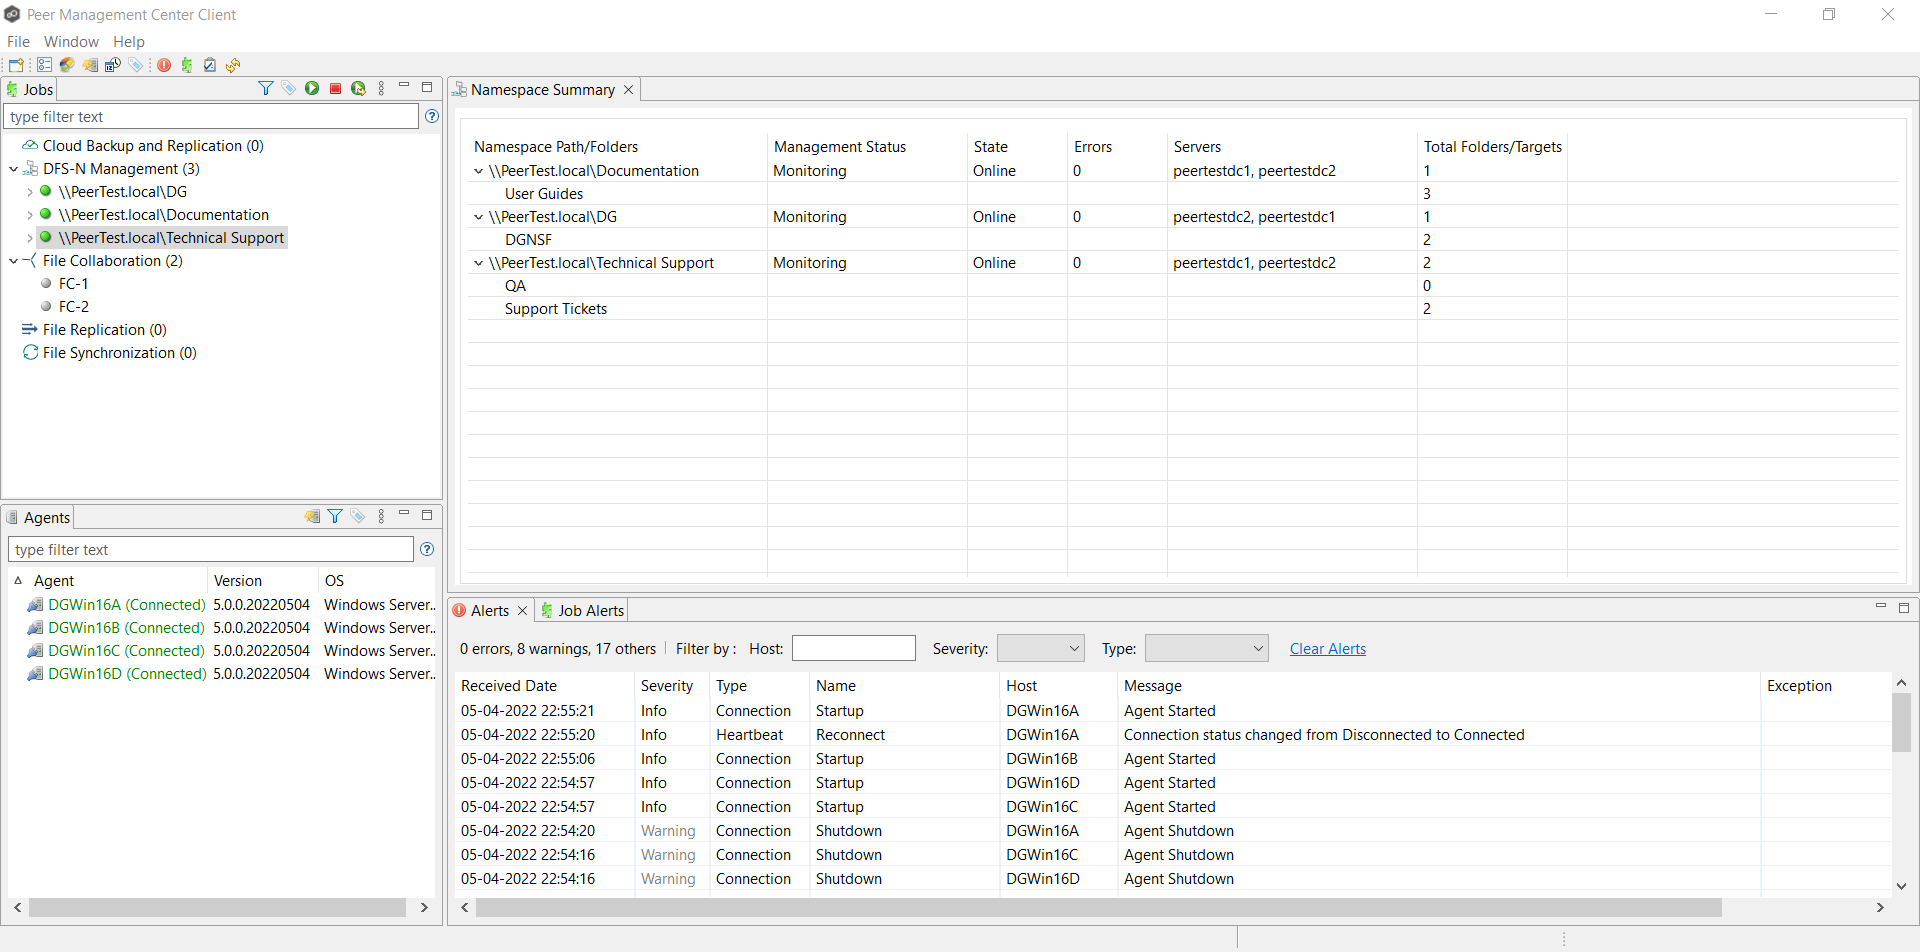Click the tag icon in Agents panel
The image size is (1920, 952).
click(x=358, y=517)
